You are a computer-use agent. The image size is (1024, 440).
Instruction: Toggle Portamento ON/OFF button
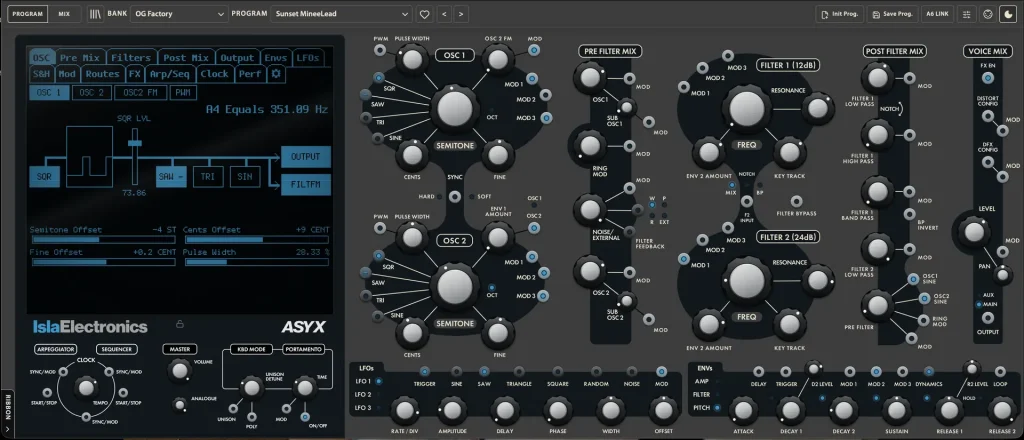(x=304, y=417)
